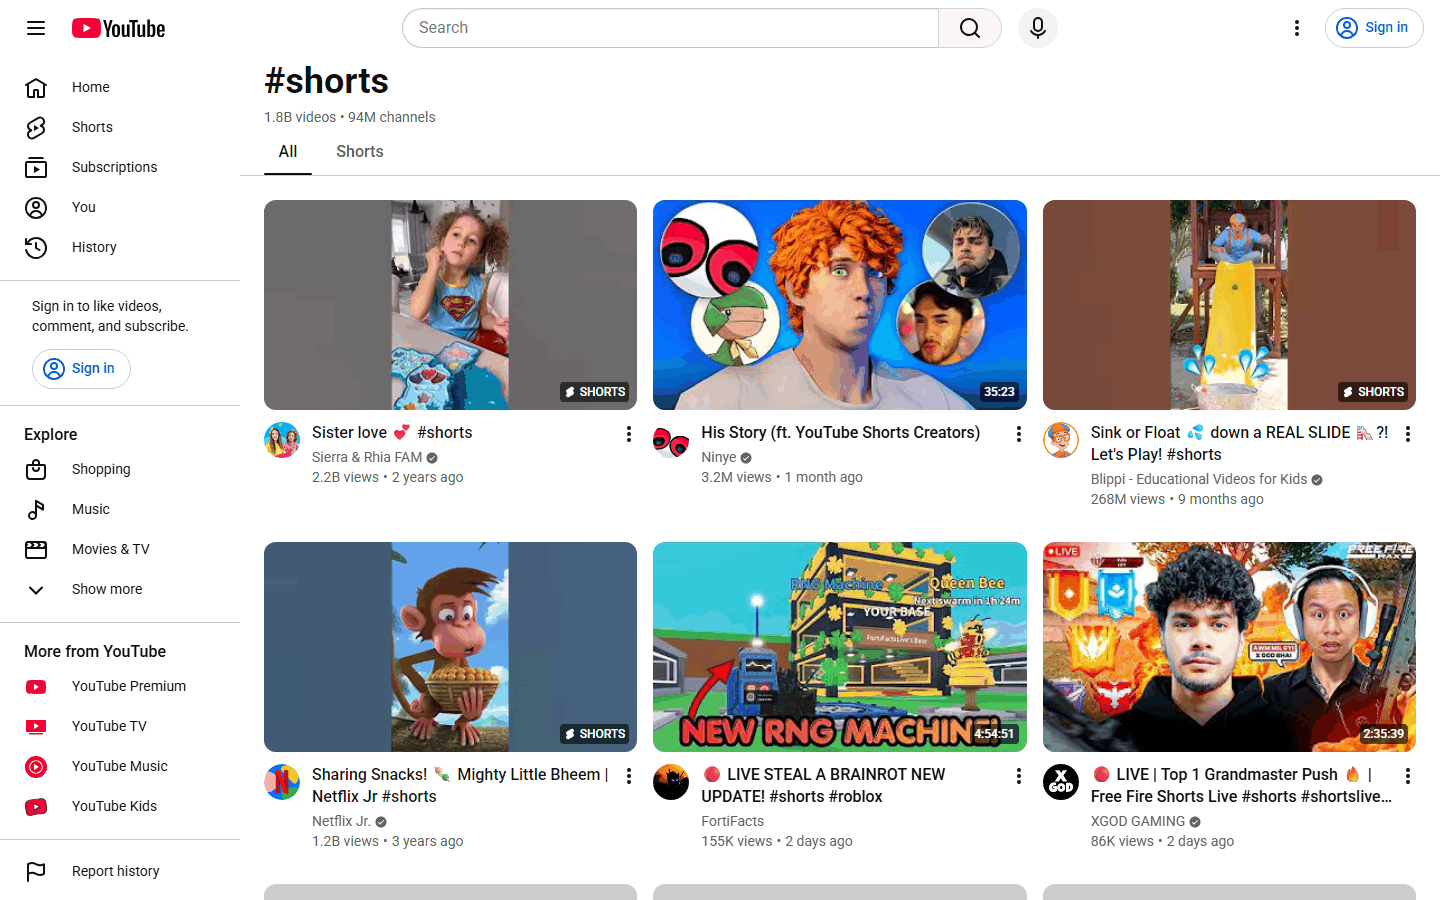Open Shopping under Explore
The image size is (1440, 900).
click(120, 469)
